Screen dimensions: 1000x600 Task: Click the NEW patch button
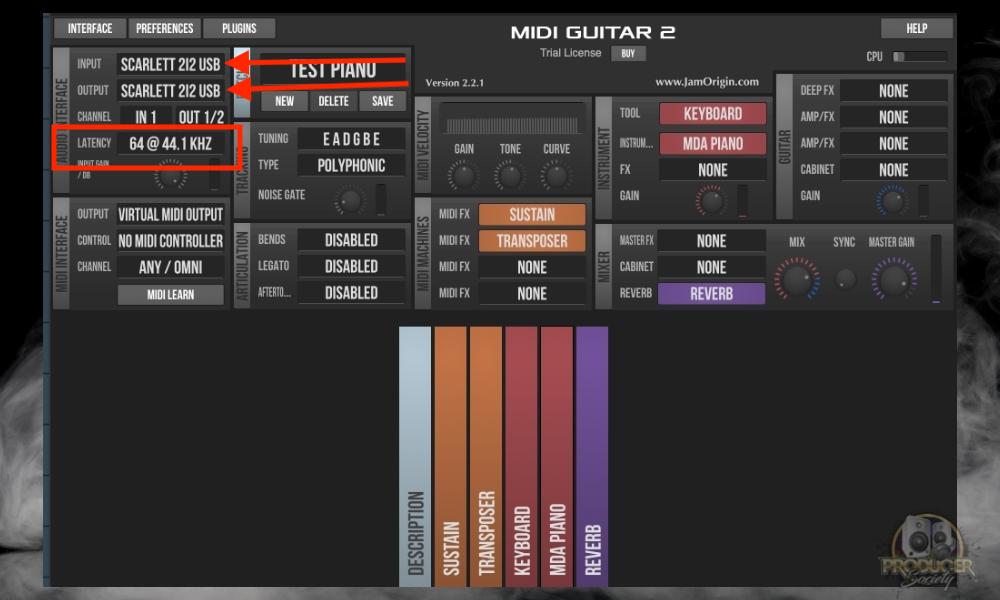284,101
